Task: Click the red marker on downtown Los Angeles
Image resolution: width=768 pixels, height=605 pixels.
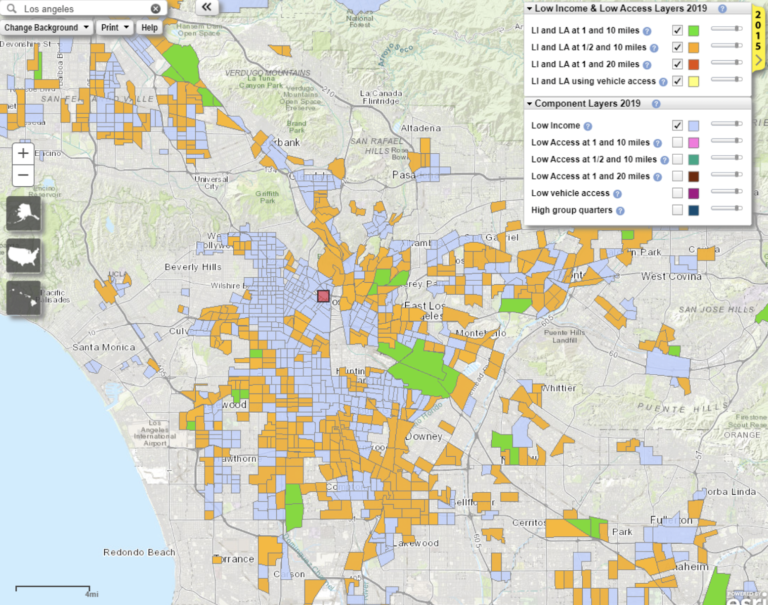Action: point(323,296)
